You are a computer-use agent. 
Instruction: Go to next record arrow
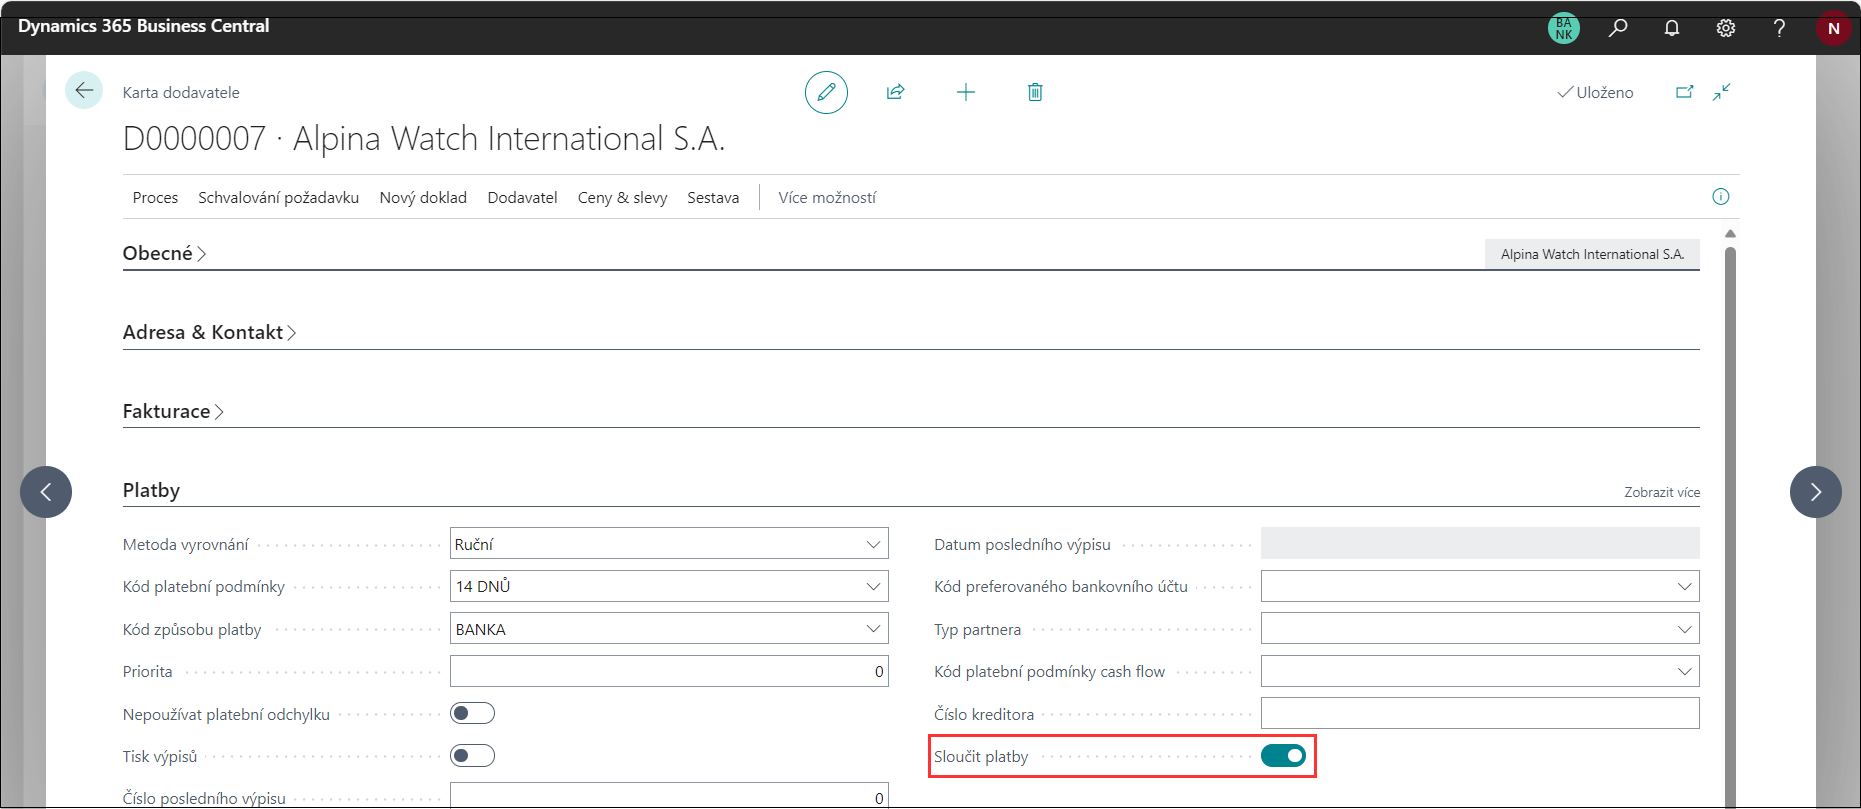(1815, 492)
